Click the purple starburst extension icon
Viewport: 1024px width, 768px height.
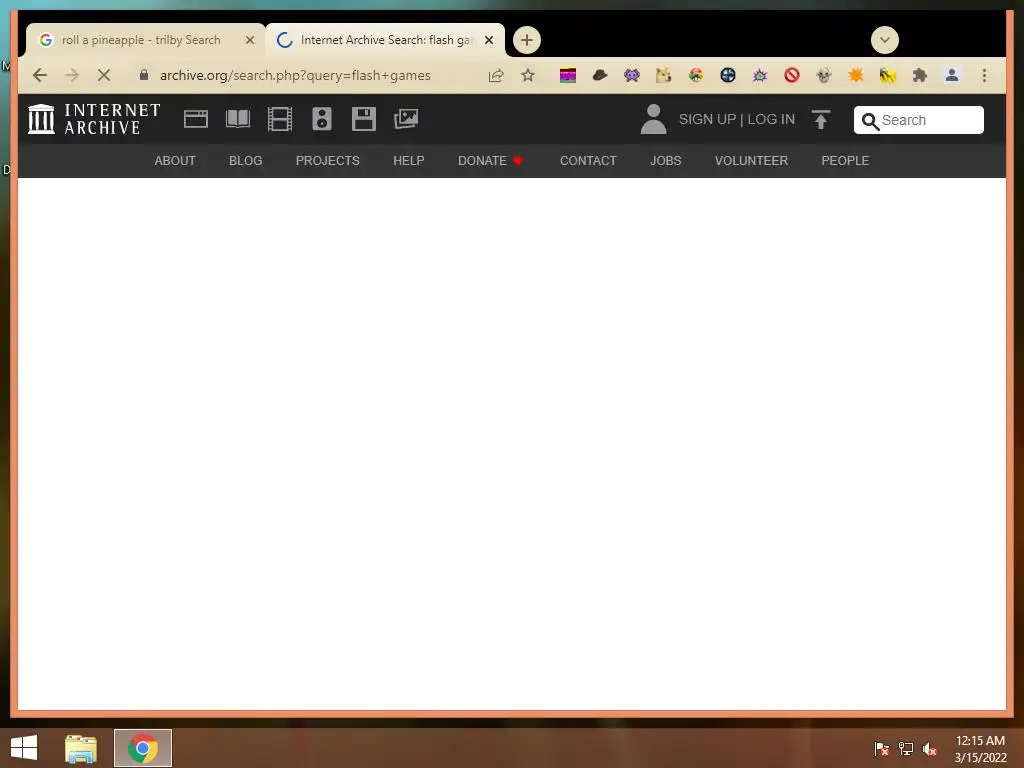click(x=760, y=76)
